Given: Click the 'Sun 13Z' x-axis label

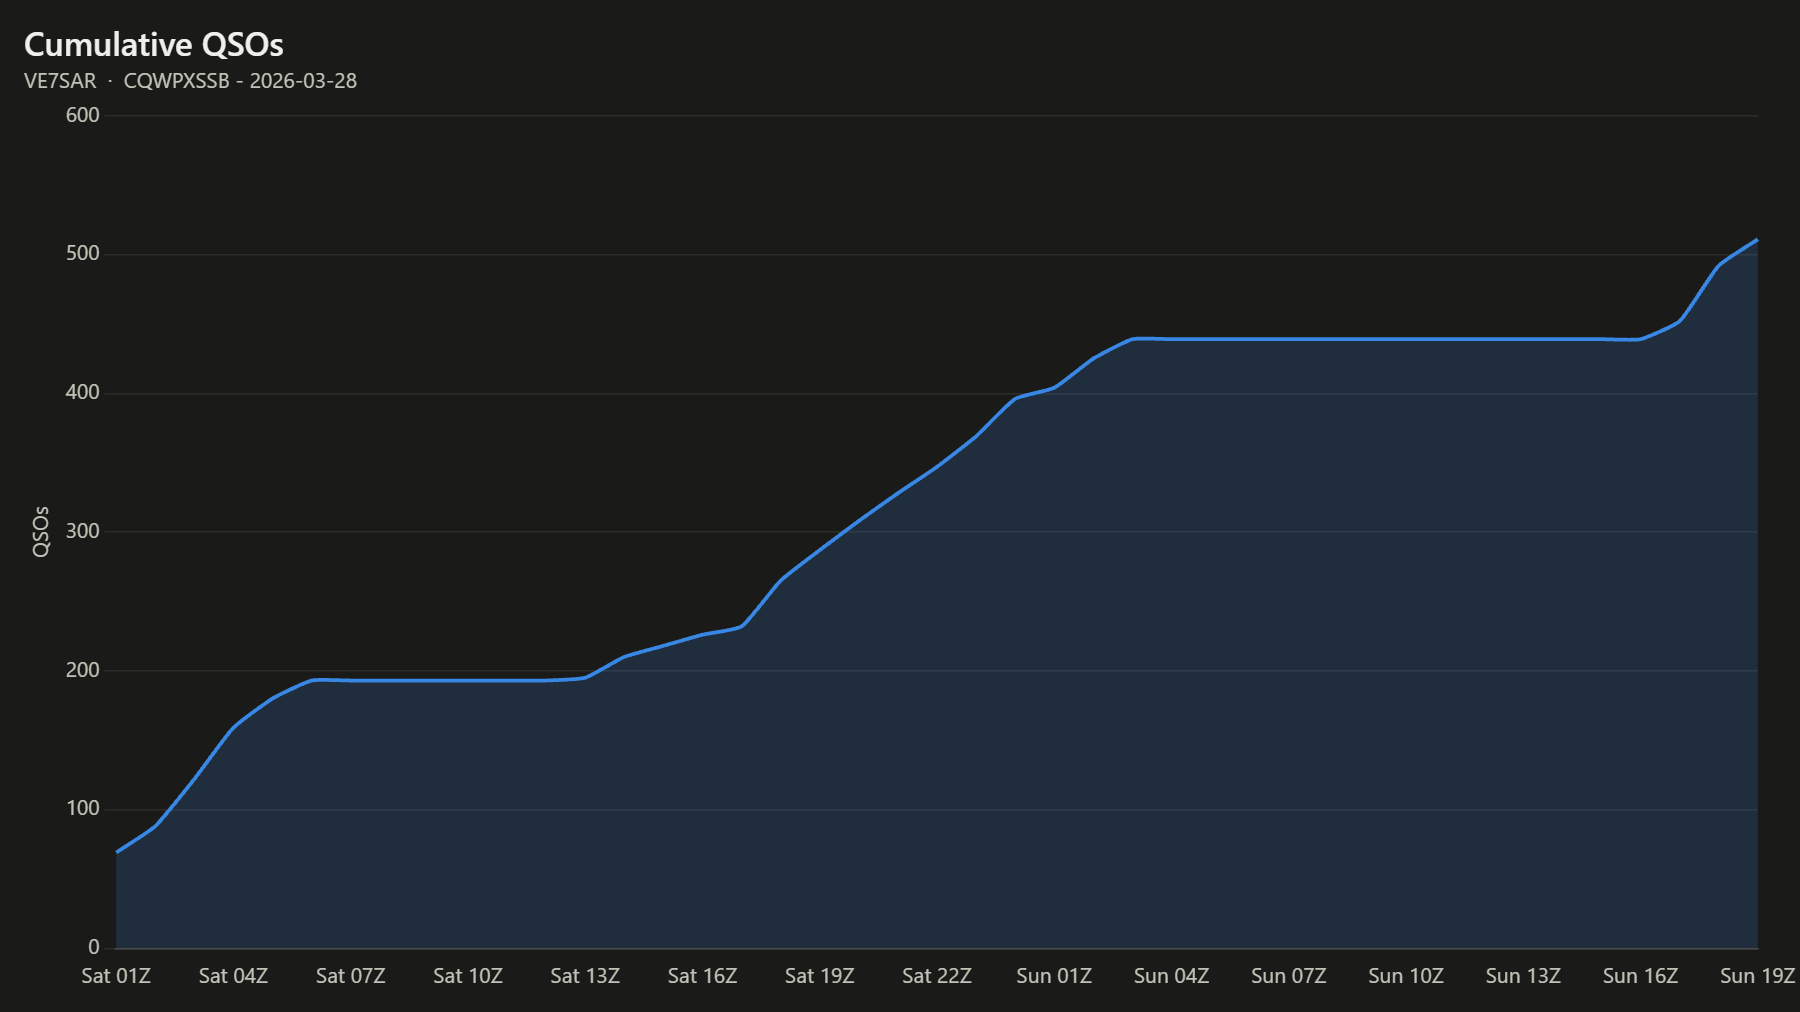Looking at the screenshot, I should click(1523, 976).
